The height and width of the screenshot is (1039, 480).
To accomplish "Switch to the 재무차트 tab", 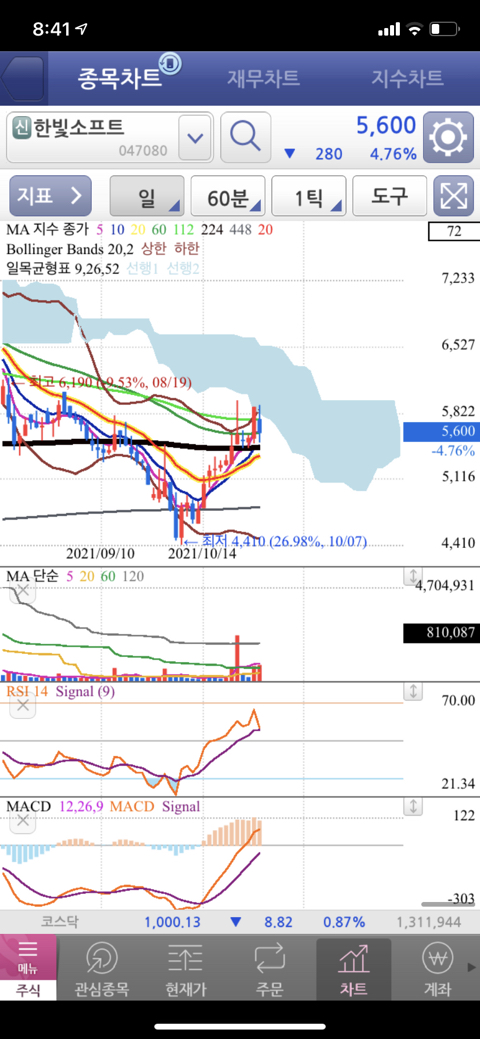I will [263, 78].
